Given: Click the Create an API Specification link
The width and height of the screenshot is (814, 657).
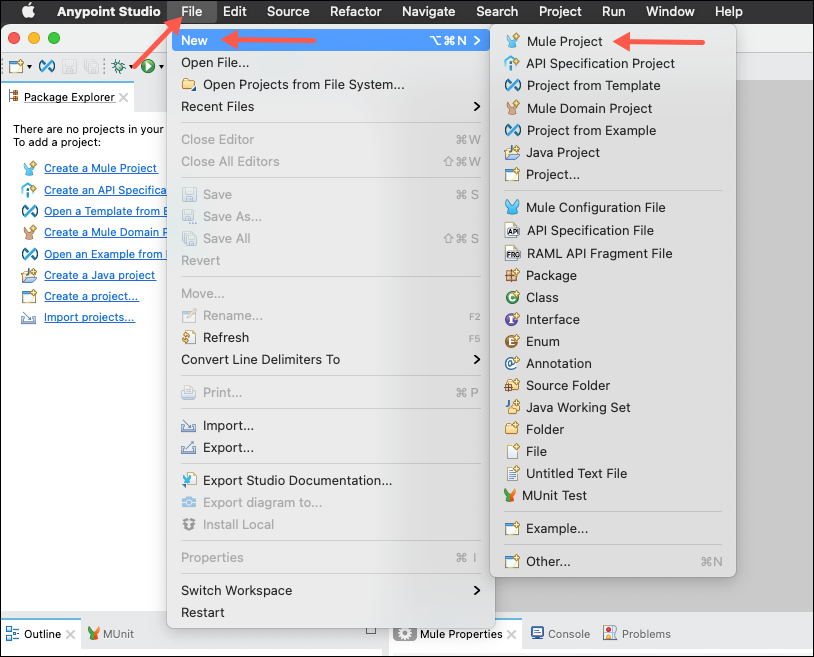Looking at the screenshot, I should coord(105,190).
